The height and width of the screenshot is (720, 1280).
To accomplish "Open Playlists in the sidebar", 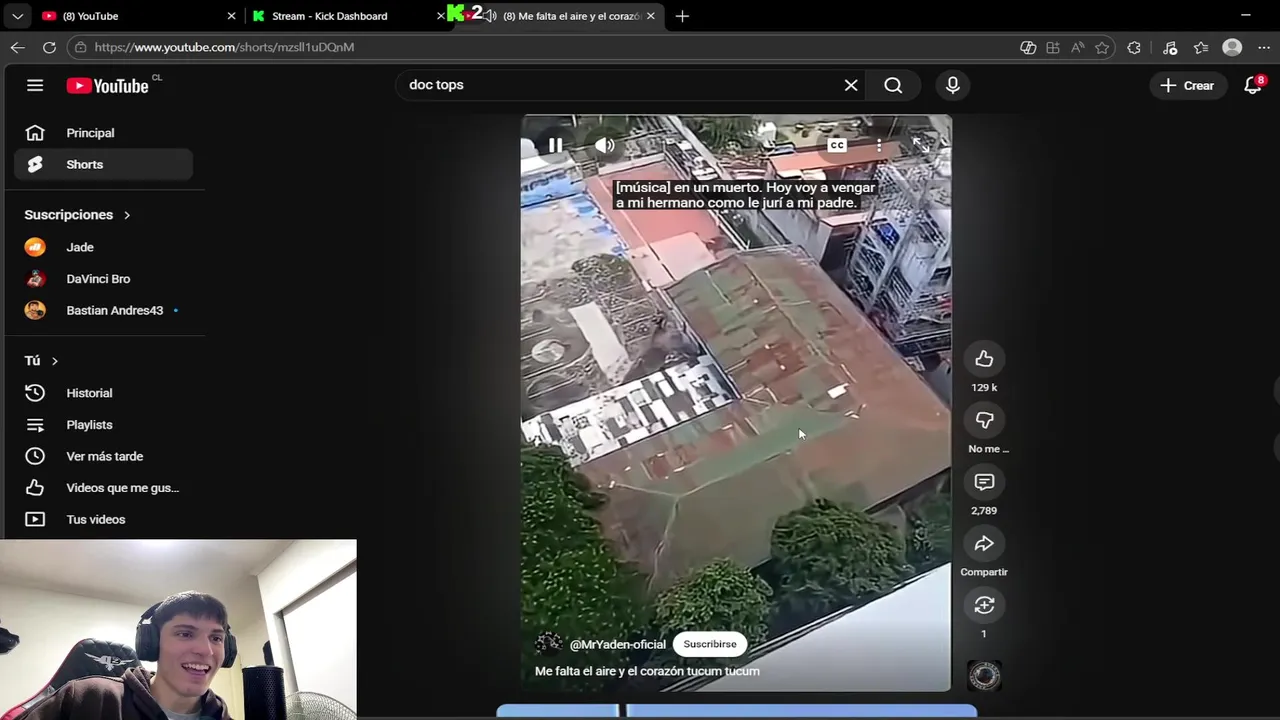I will click(x=104, y=425).
